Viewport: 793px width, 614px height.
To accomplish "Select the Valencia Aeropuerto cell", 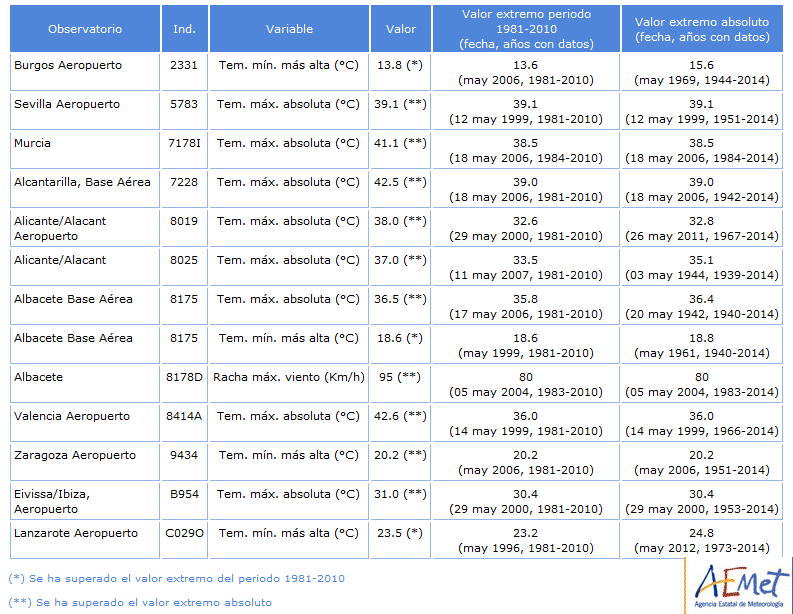I will coord(85,423).
